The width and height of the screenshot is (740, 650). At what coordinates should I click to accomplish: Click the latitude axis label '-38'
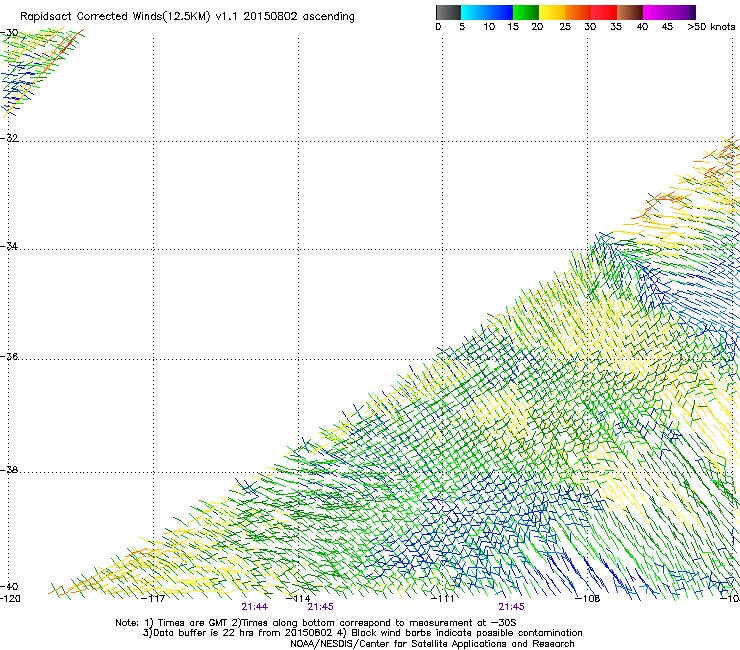coord(9,470)
